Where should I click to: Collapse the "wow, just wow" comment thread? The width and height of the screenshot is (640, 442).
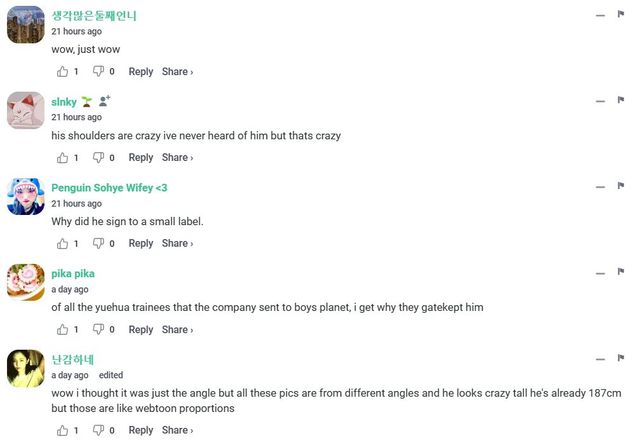tap(600, 15)
